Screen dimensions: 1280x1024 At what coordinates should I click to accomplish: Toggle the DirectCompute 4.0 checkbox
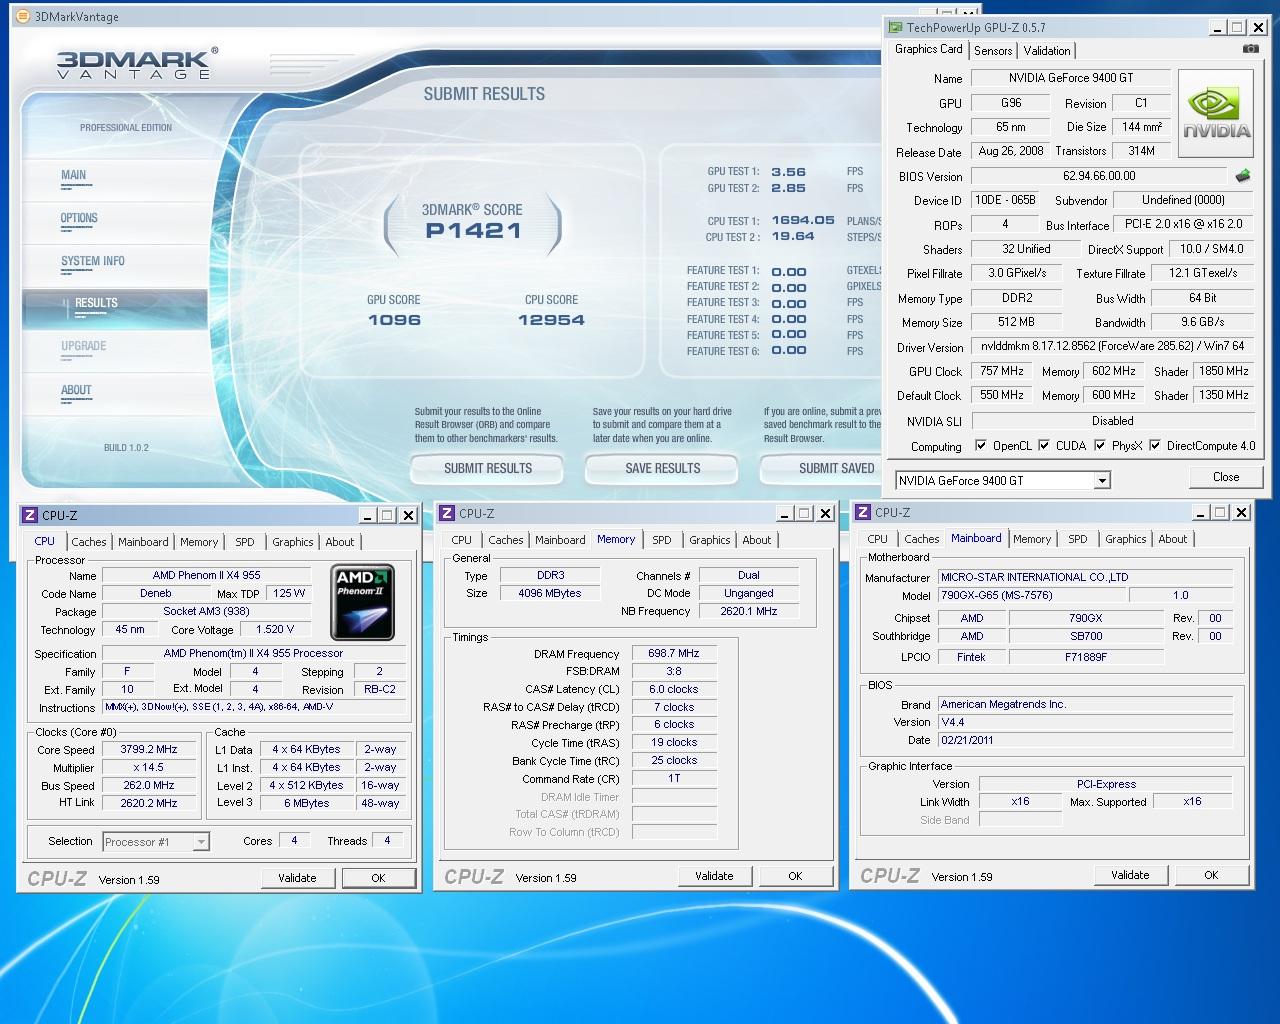[x=1155, y=446]
